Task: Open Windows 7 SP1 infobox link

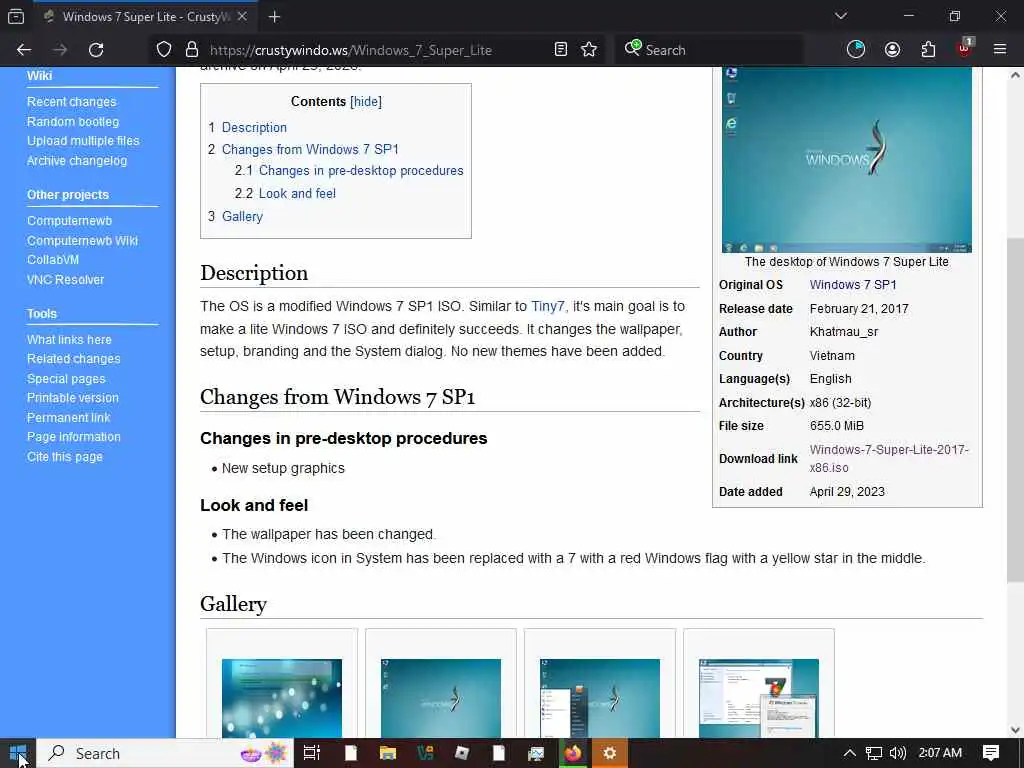Action: 853,285
